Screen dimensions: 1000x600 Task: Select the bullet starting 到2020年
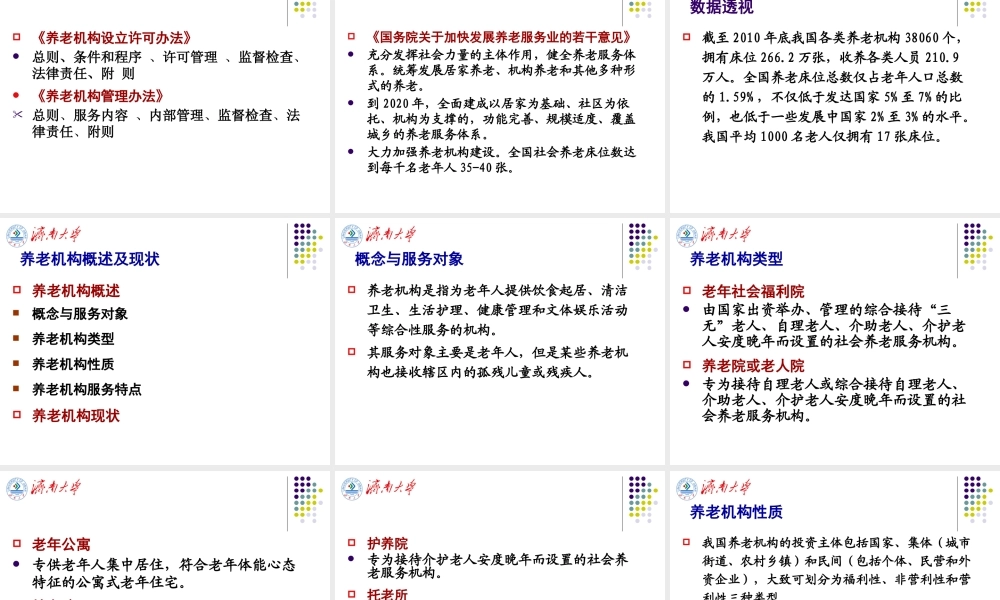(x=501, y=119)
